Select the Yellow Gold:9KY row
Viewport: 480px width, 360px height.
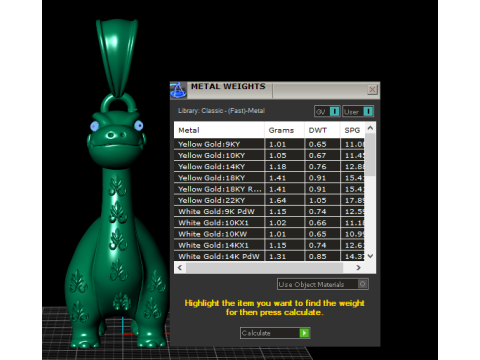pyautogui.click(x=269, y=144)
